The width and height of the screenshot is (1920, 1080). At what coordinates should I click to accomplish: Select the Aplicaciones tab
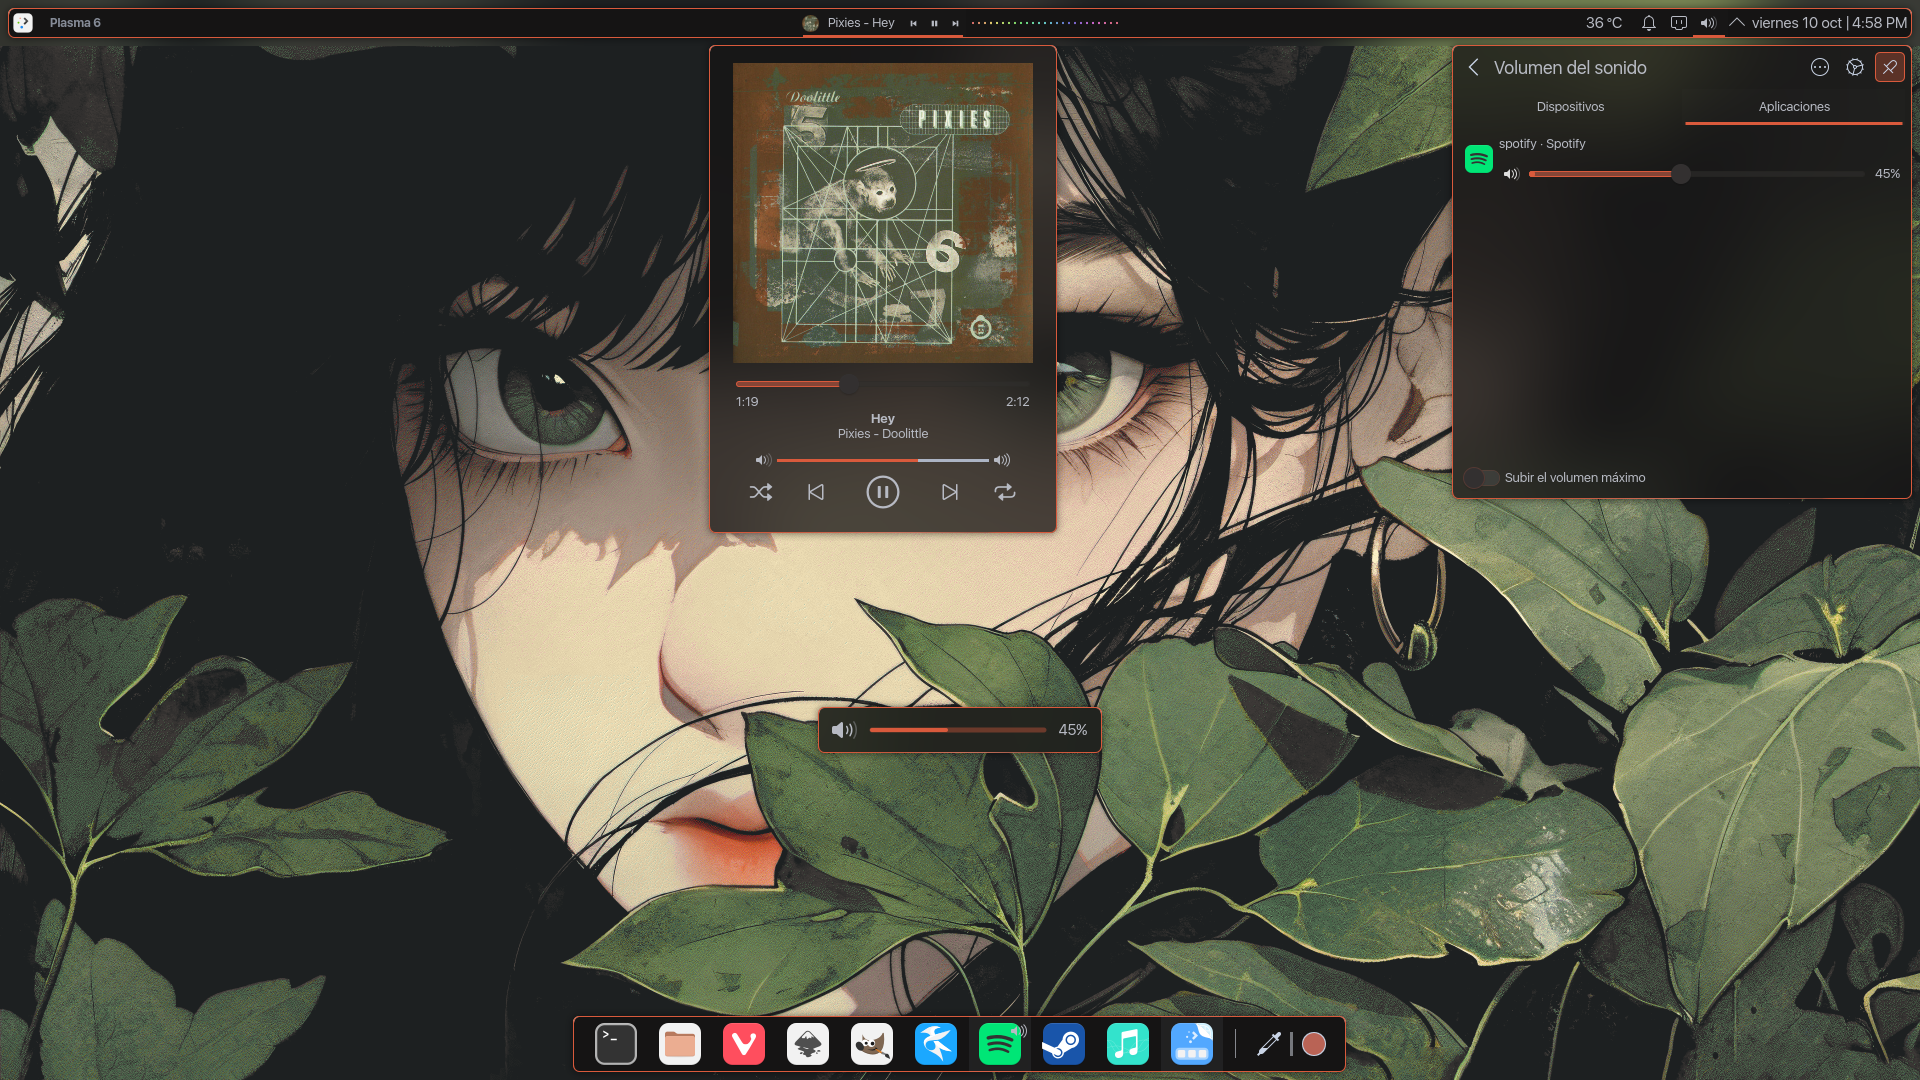(1794, 107)
